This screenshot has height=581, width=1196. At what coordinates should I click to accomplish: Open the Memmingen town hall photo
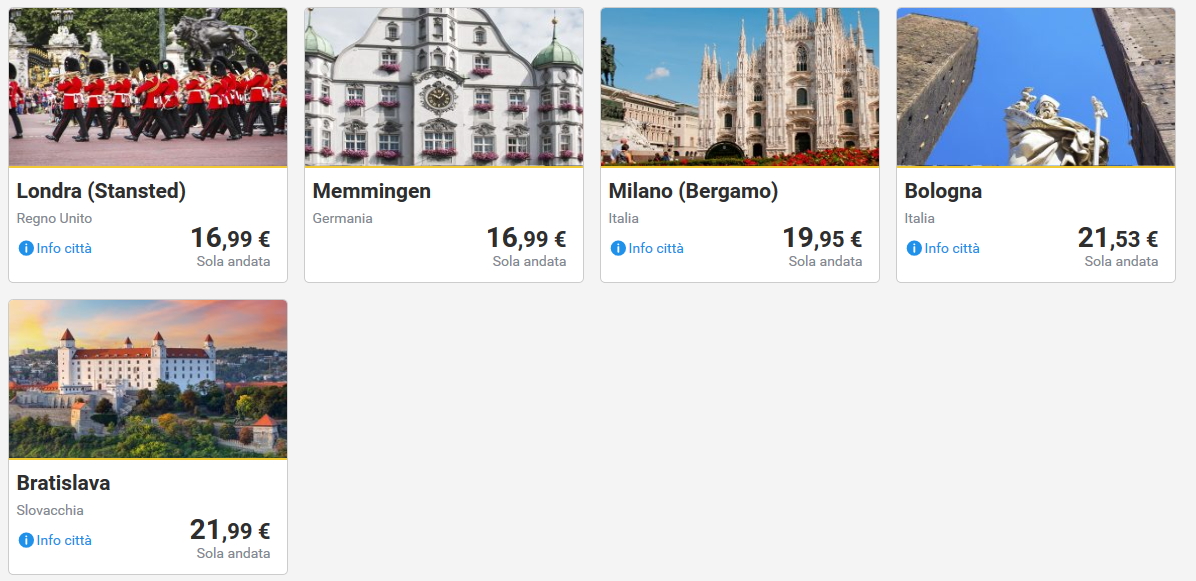pos(444,87)
